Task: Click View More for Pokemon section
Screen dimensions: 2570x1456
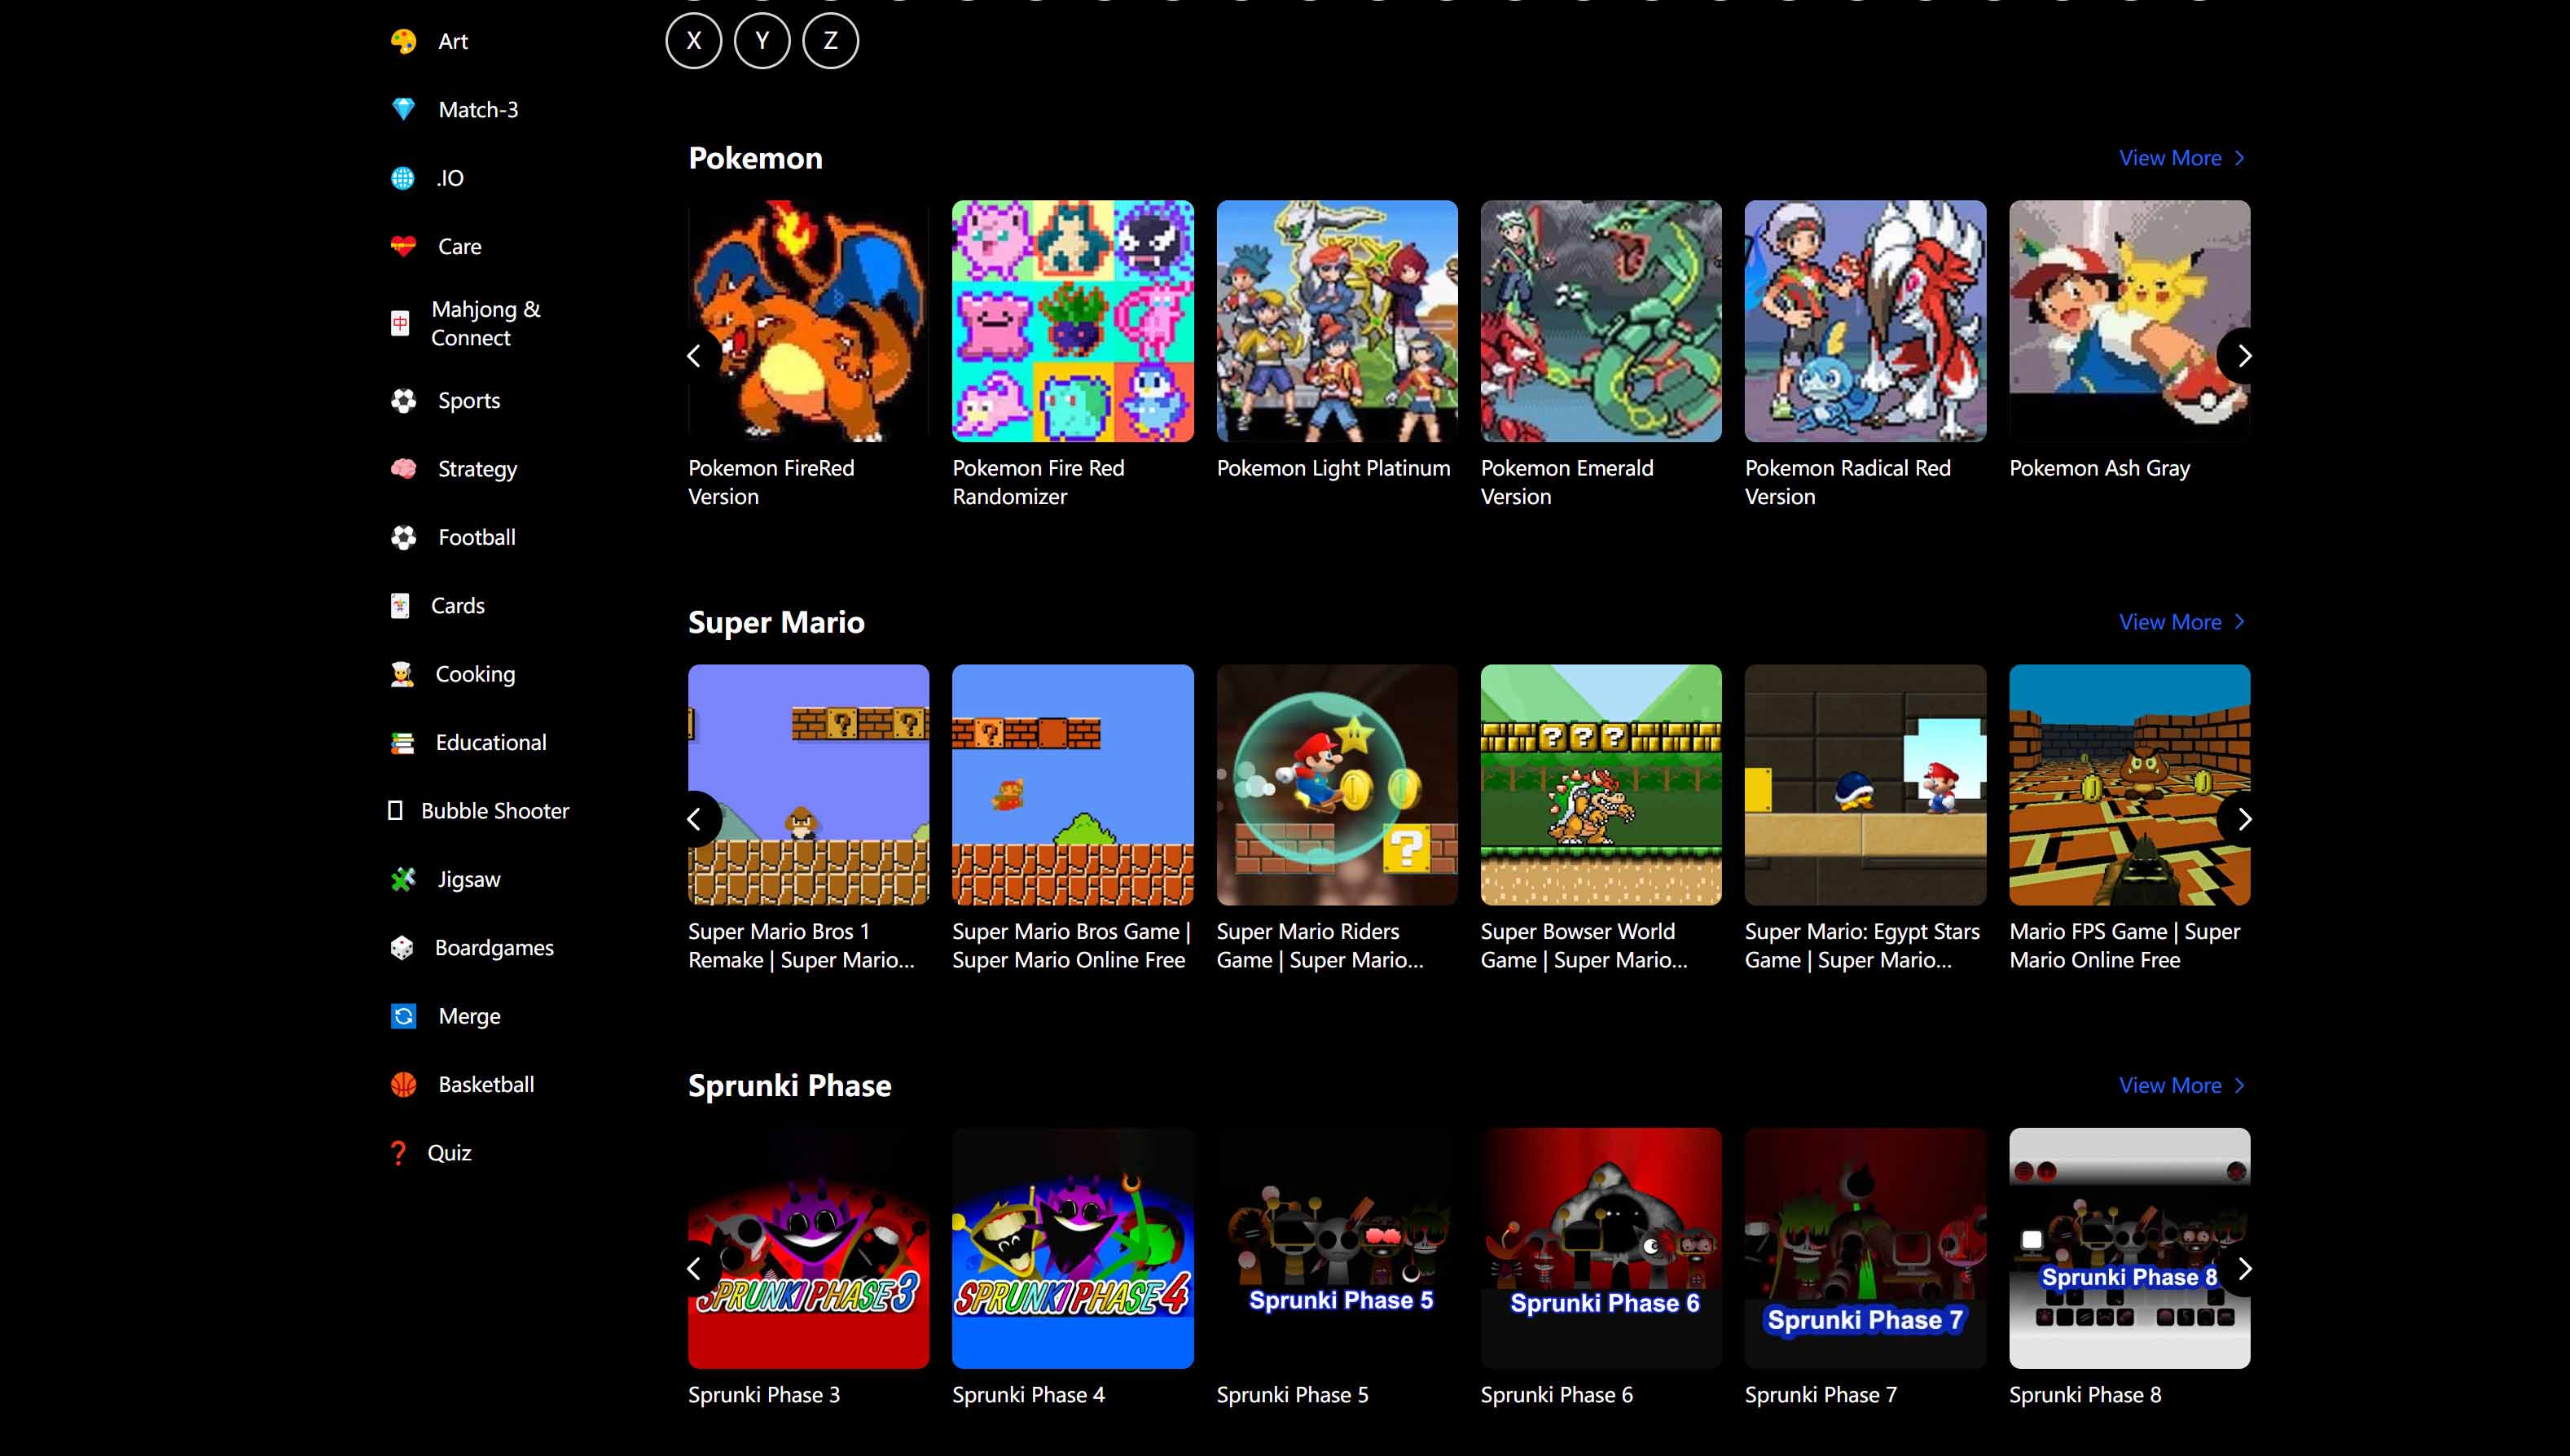Action: point(2182,158)
